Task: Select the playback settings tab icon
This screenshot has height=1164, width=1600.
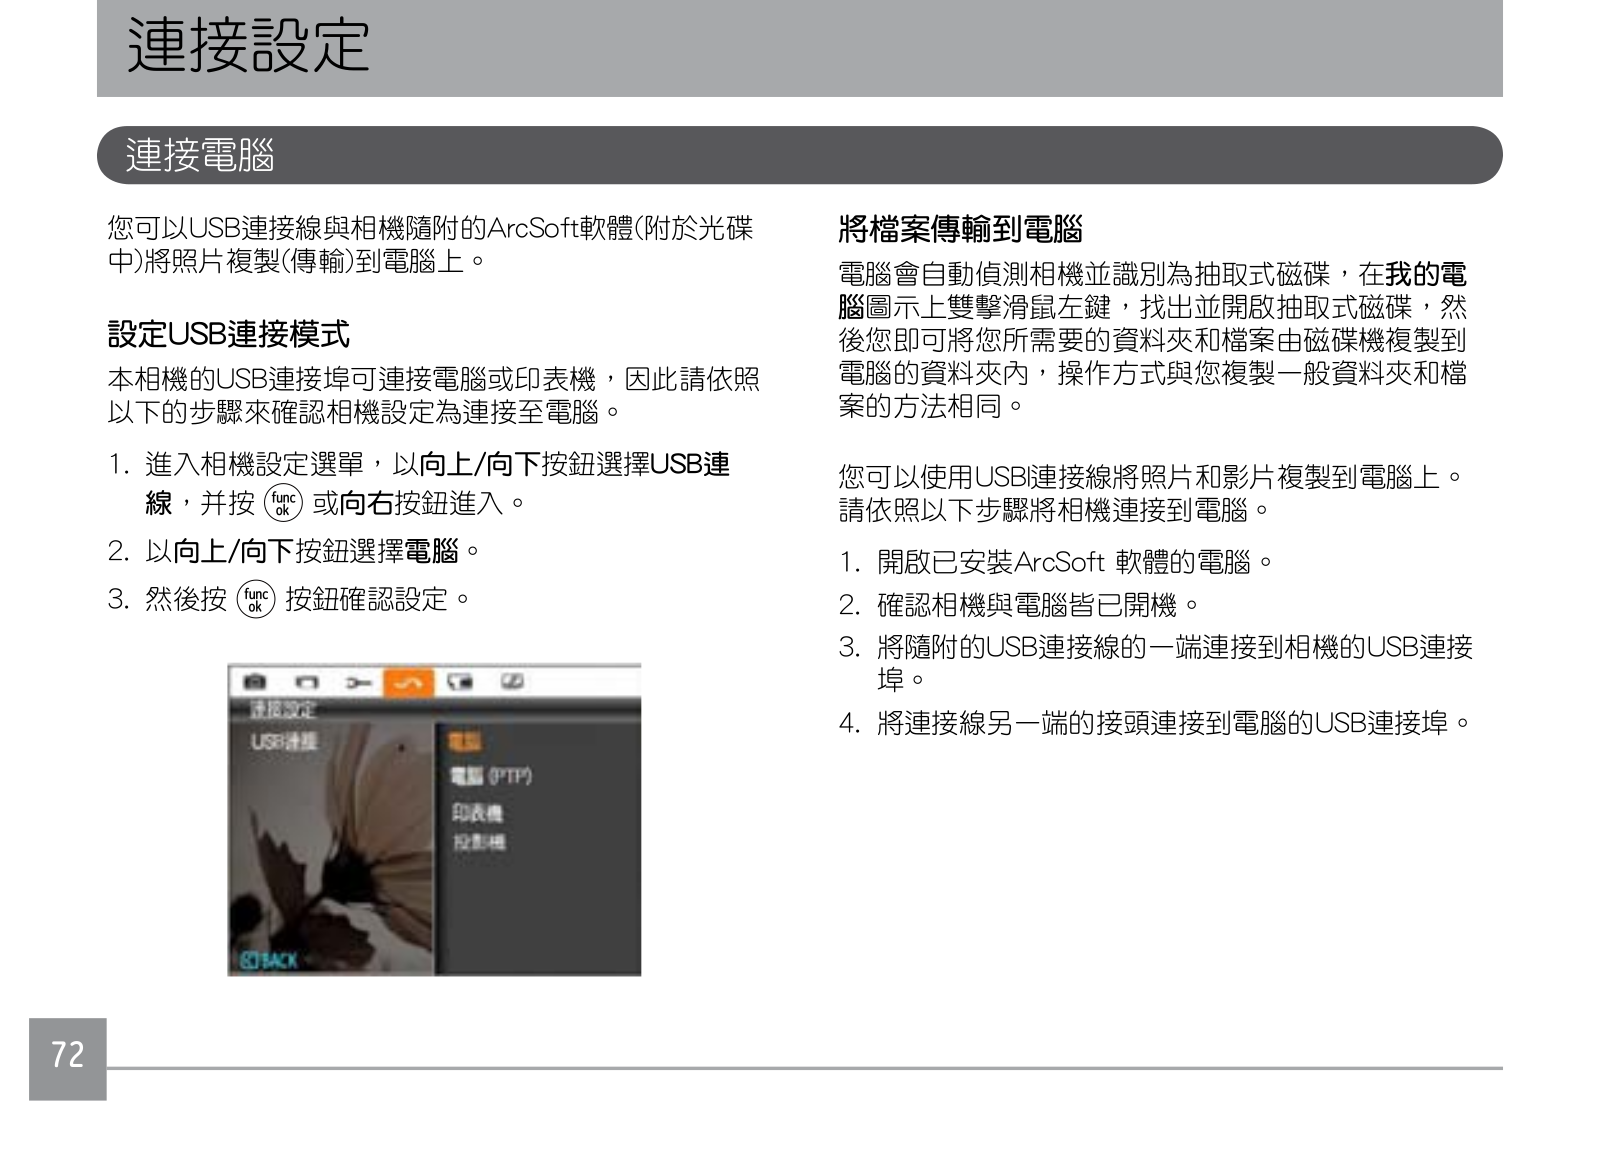Action: (308, 682)
